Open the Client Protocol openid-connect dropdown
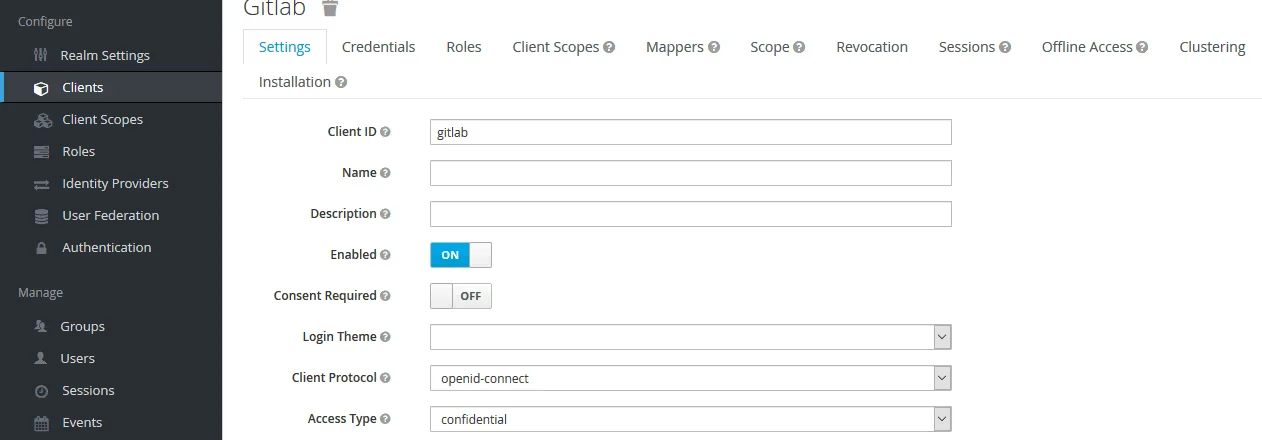 click(691, 378)
